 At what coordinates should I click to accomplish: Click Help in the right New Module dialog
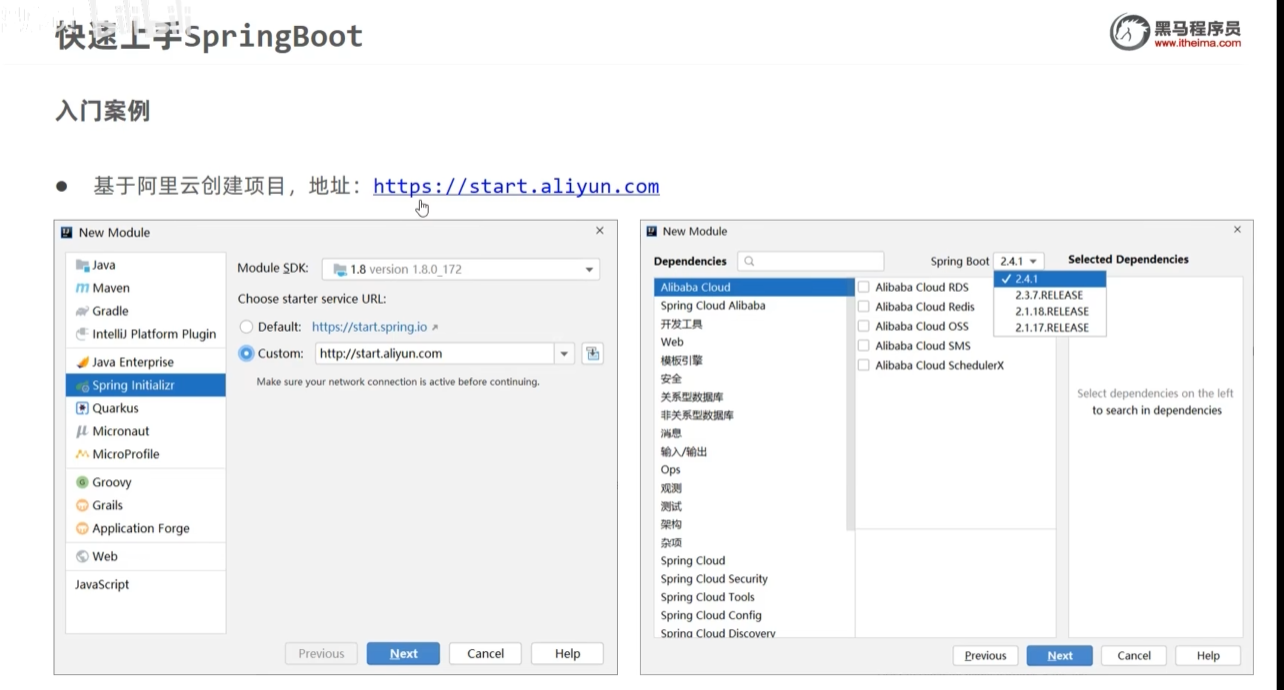tap(1208, 656)
